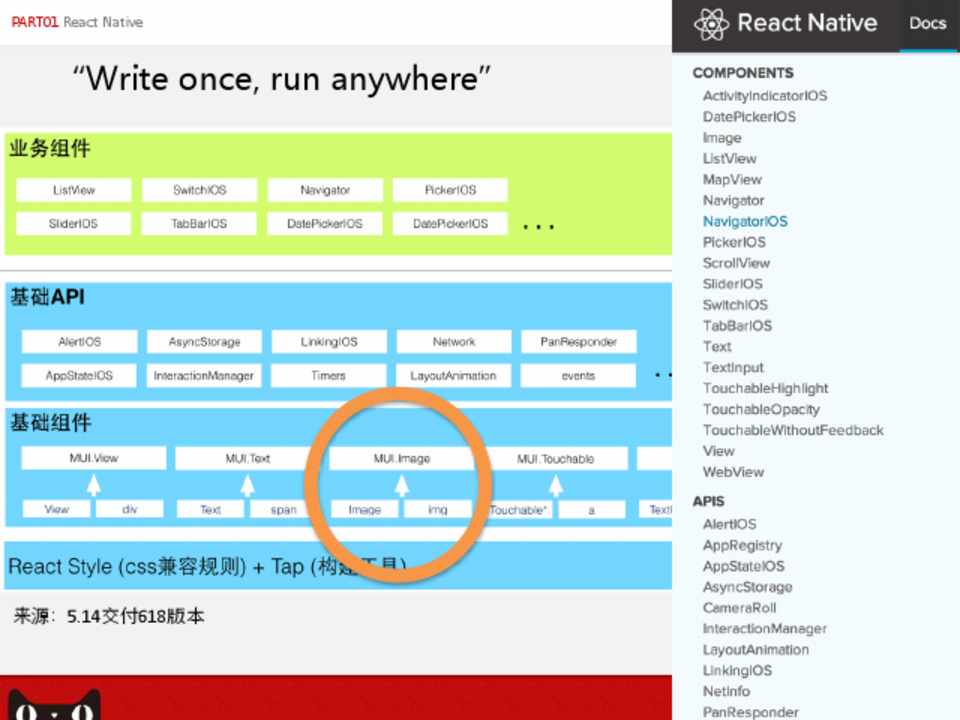Open the CameraRoll API link
The image size is (960, 720).
[739, 608]
